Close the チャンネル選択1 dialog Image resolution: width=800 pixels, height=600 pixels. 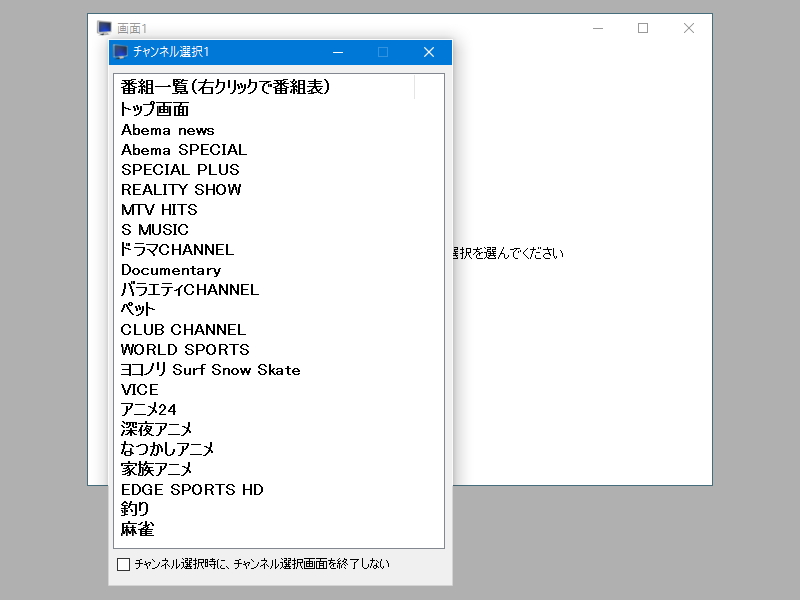point(429,52)
